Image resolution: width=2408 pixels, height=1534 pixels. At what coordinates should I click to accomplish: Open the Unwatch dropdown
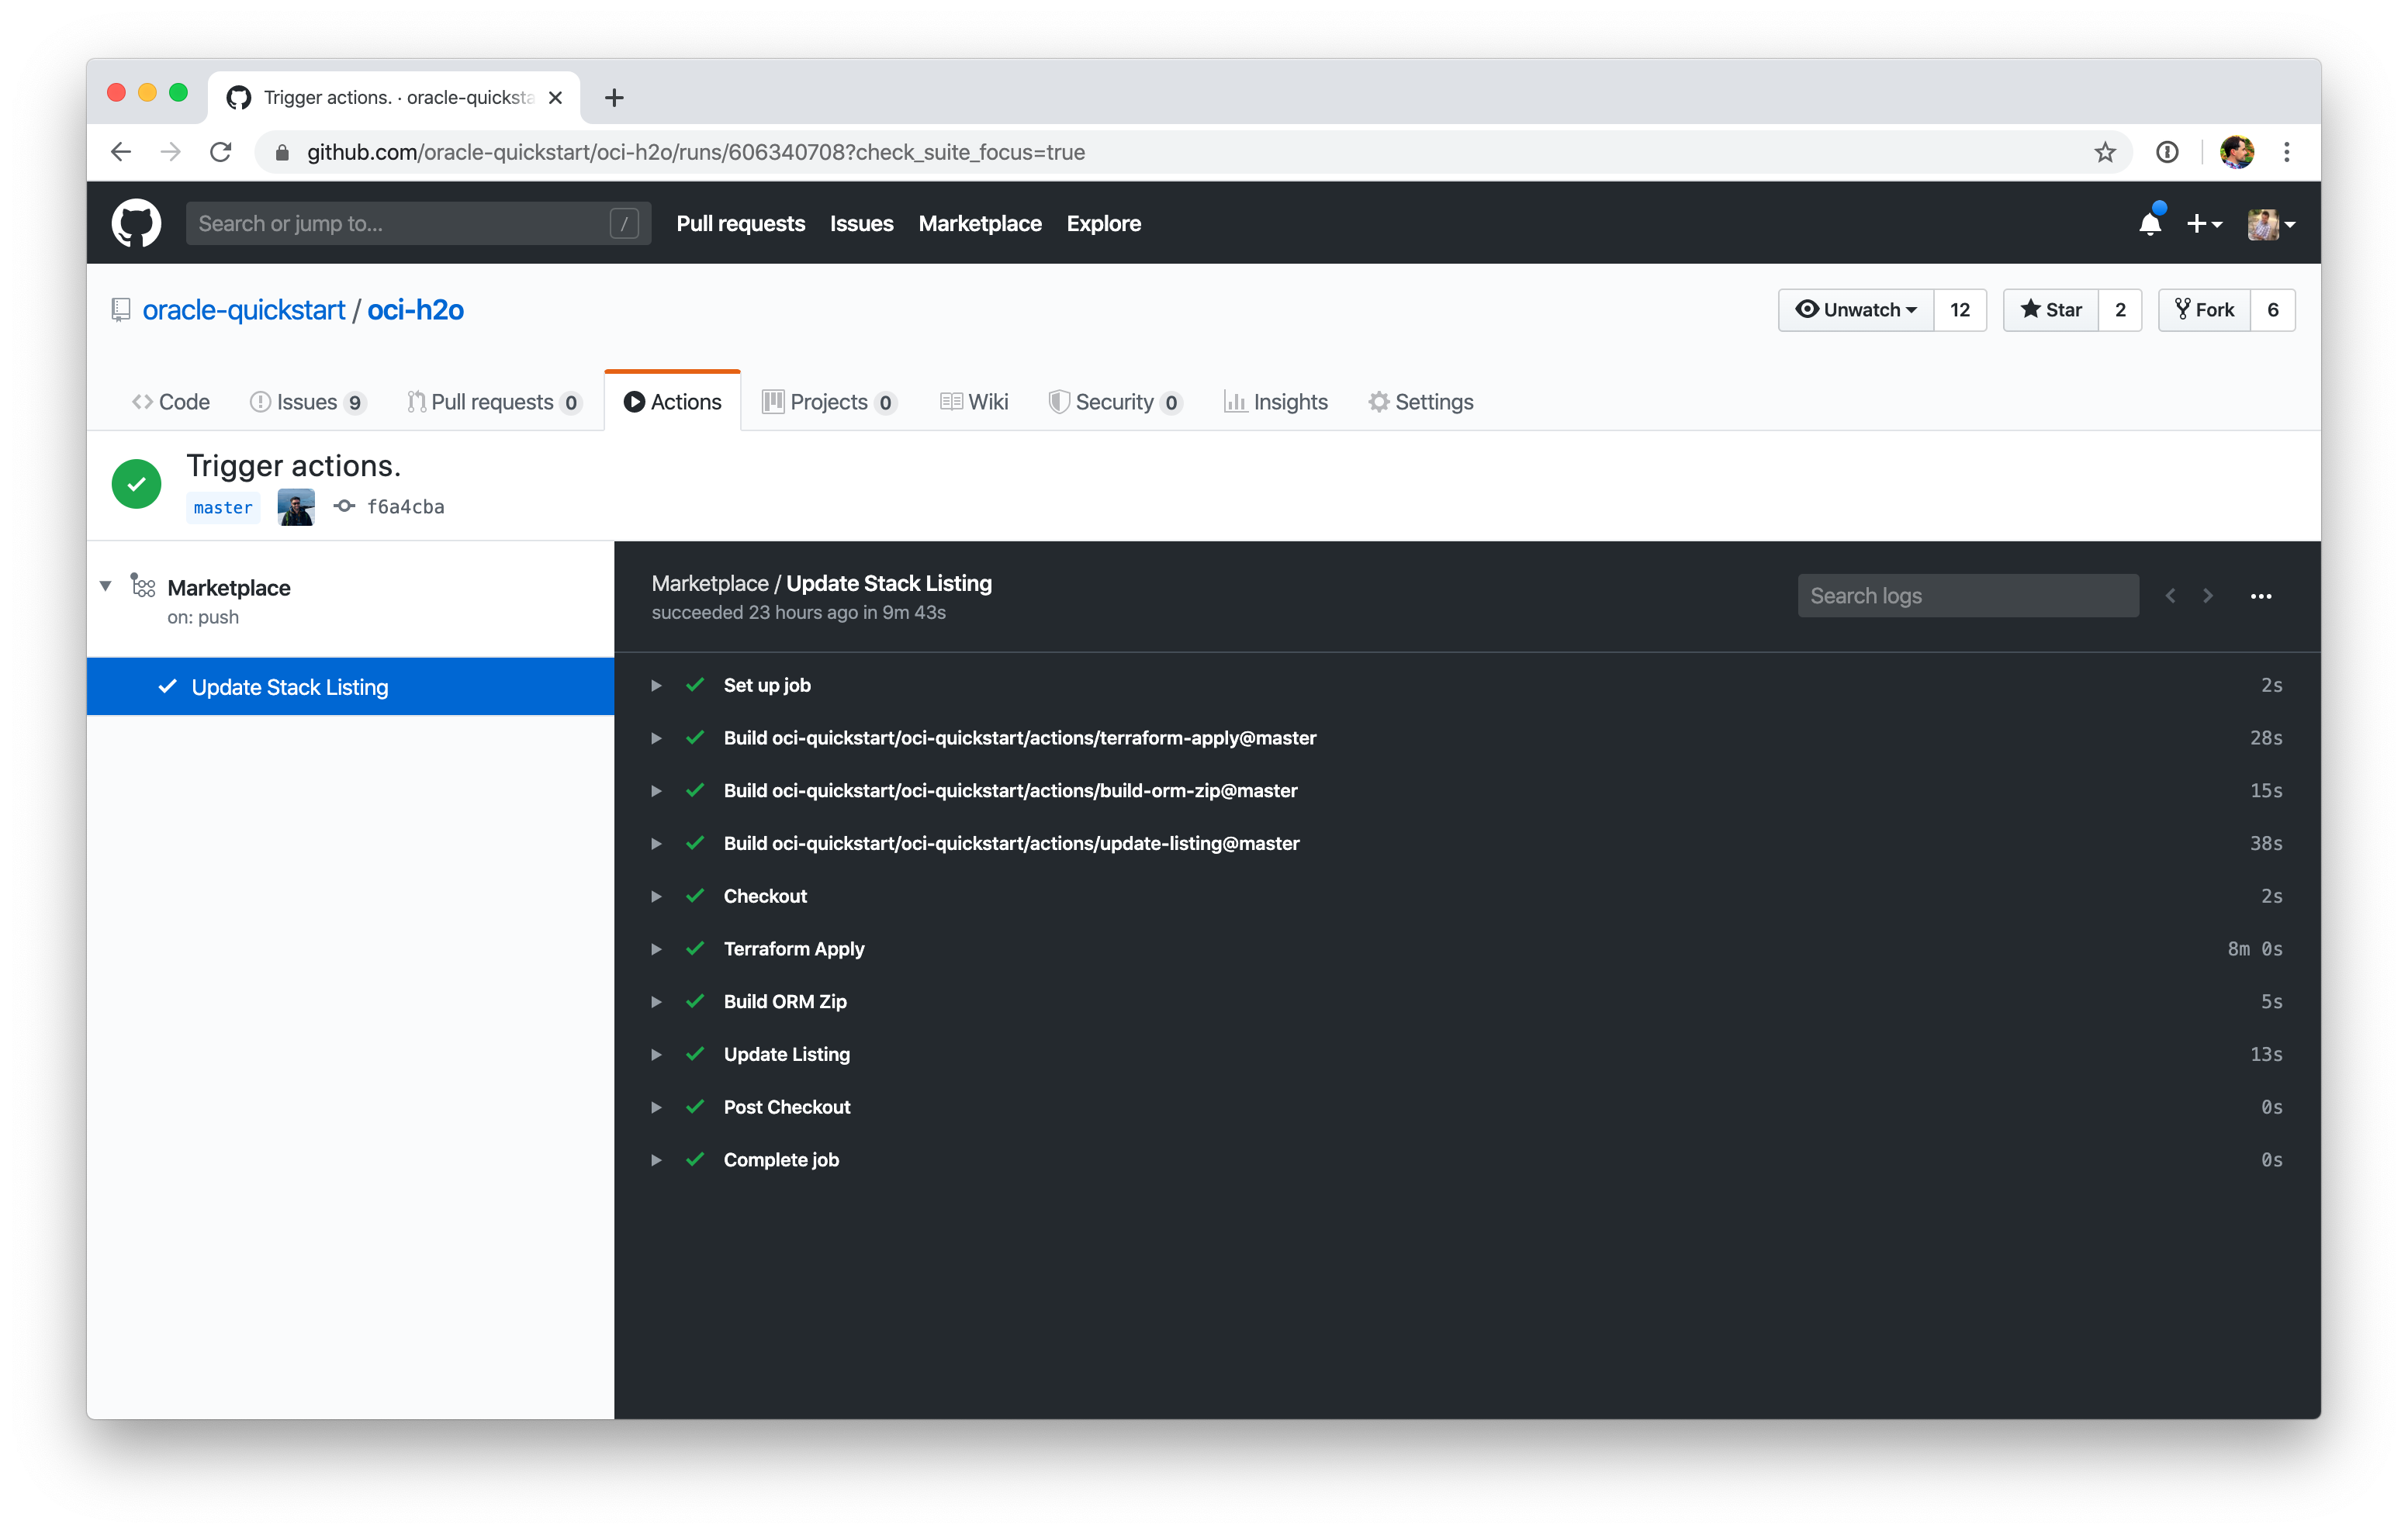tap(1856, 310)
